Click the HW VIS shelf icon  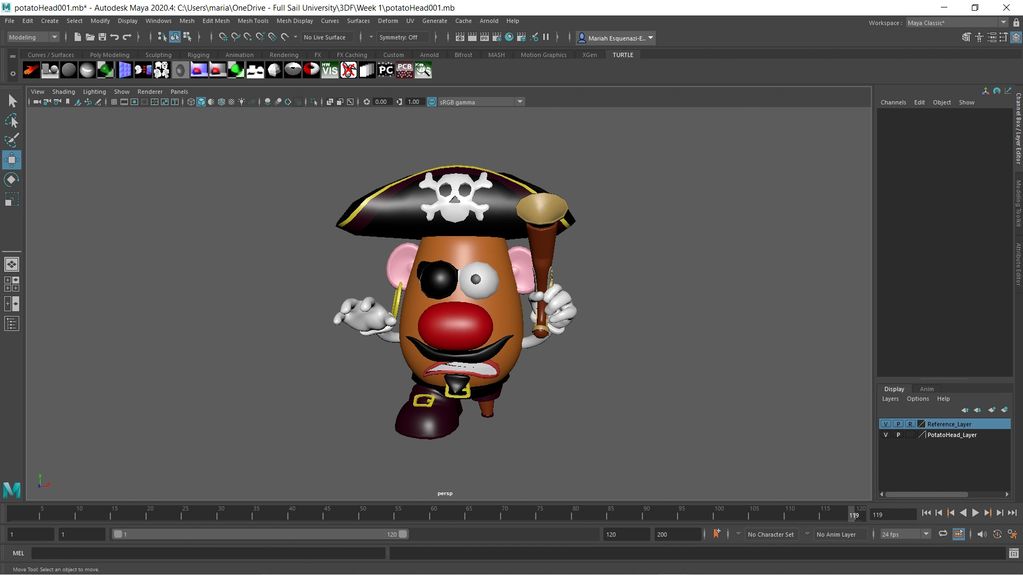click(329, 70)
